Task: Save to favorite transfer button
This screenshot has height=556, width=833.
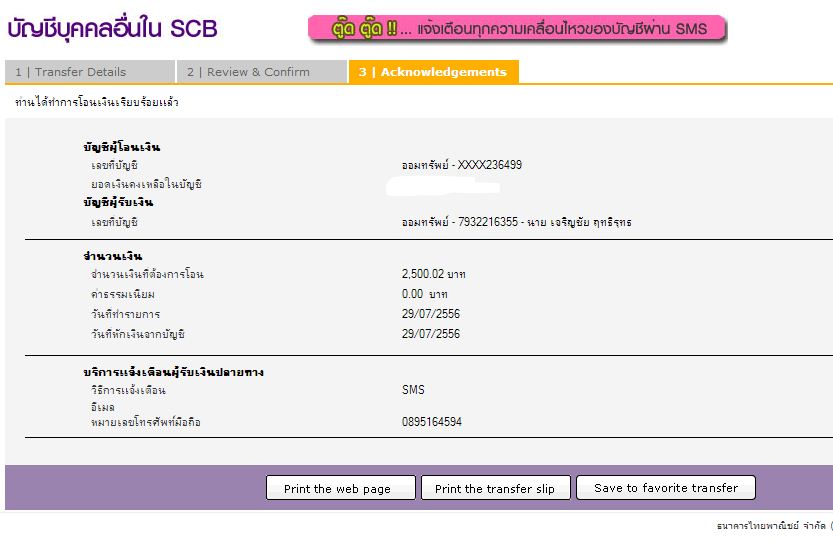Action: [666, 487]
